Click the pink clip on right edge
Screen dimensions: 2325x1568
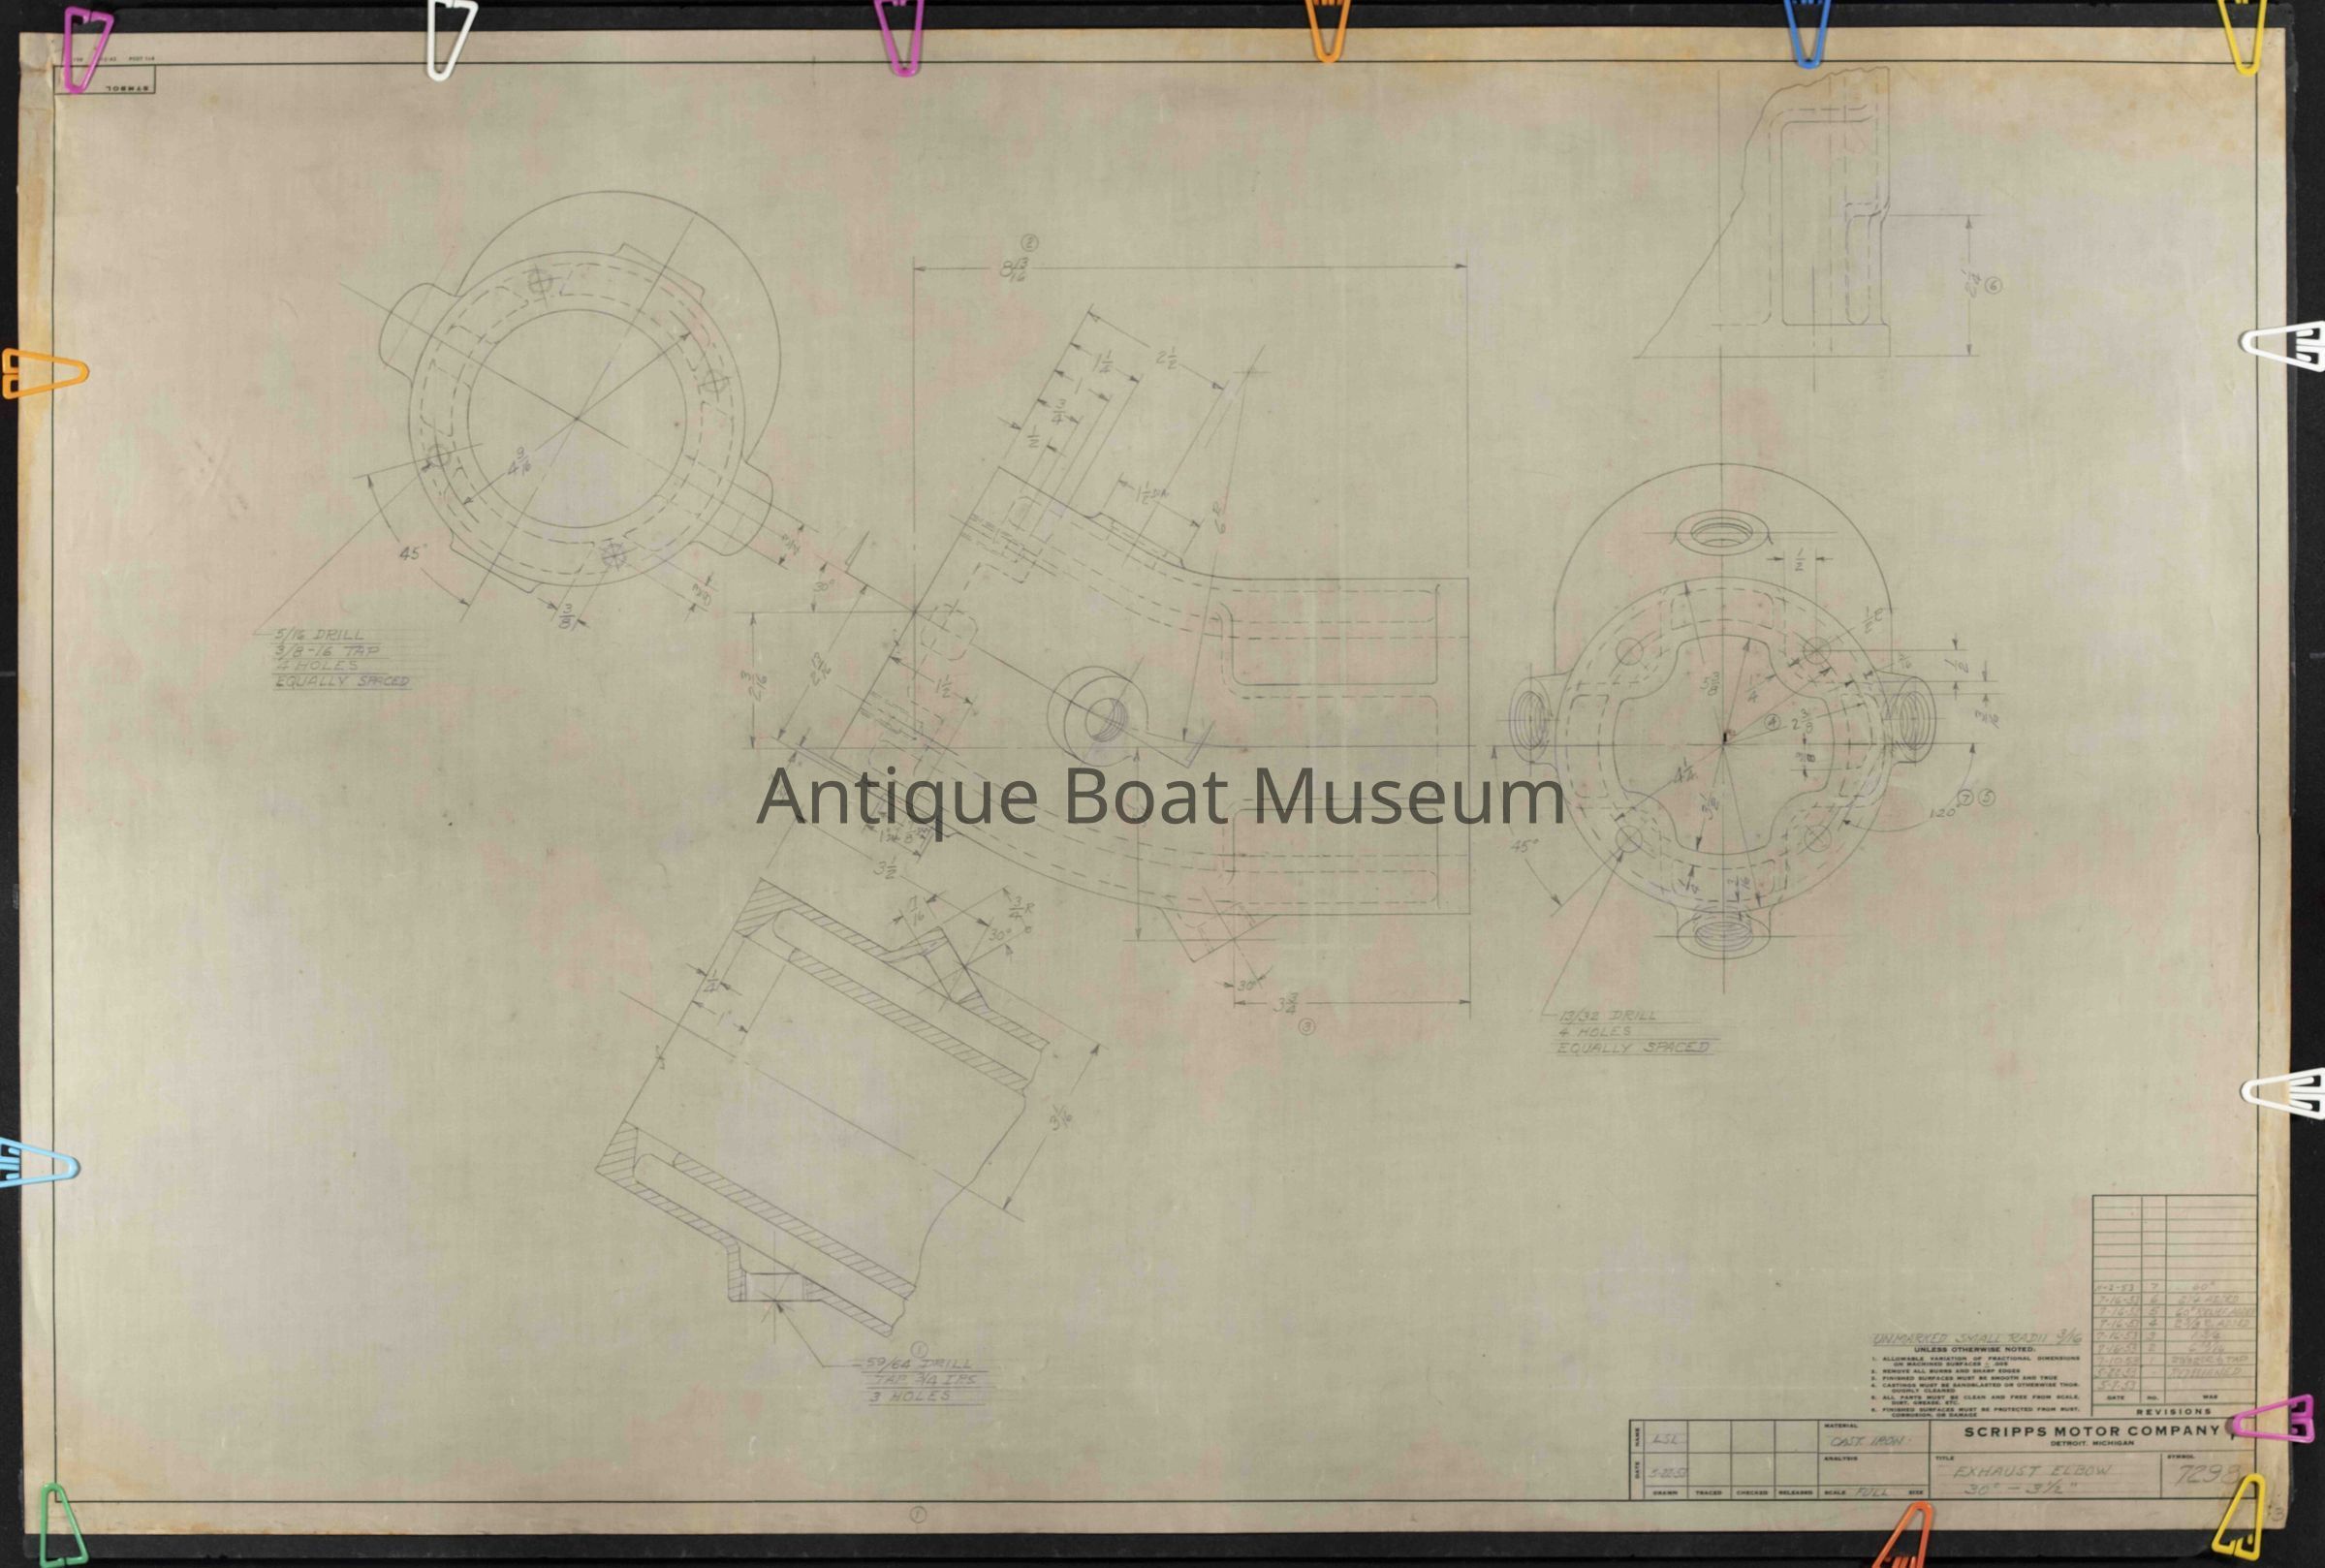[x=2274, y=1421]
